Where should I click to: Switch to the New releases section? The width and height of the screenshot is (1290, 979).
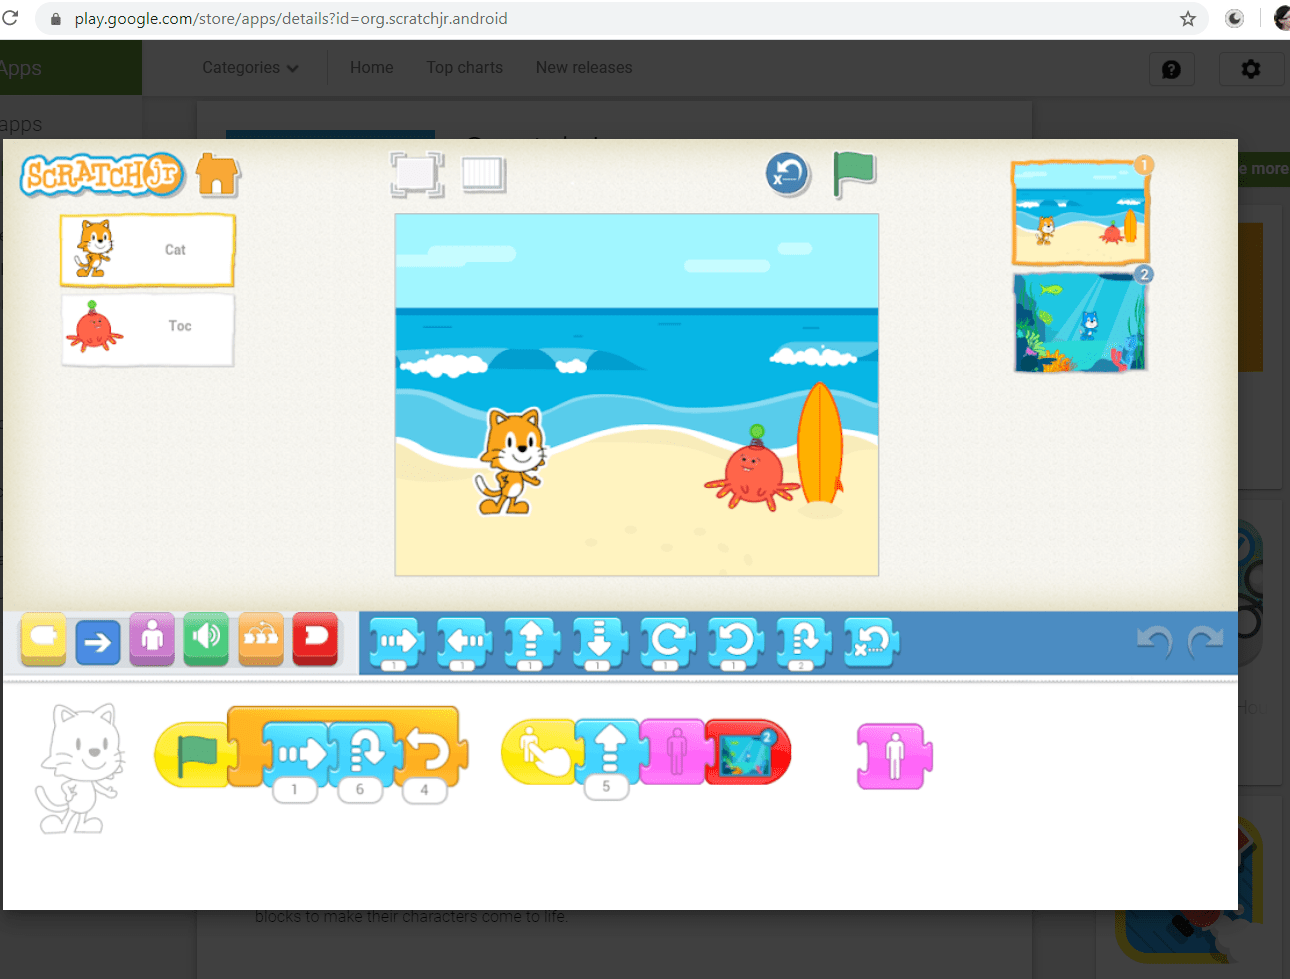583,67
